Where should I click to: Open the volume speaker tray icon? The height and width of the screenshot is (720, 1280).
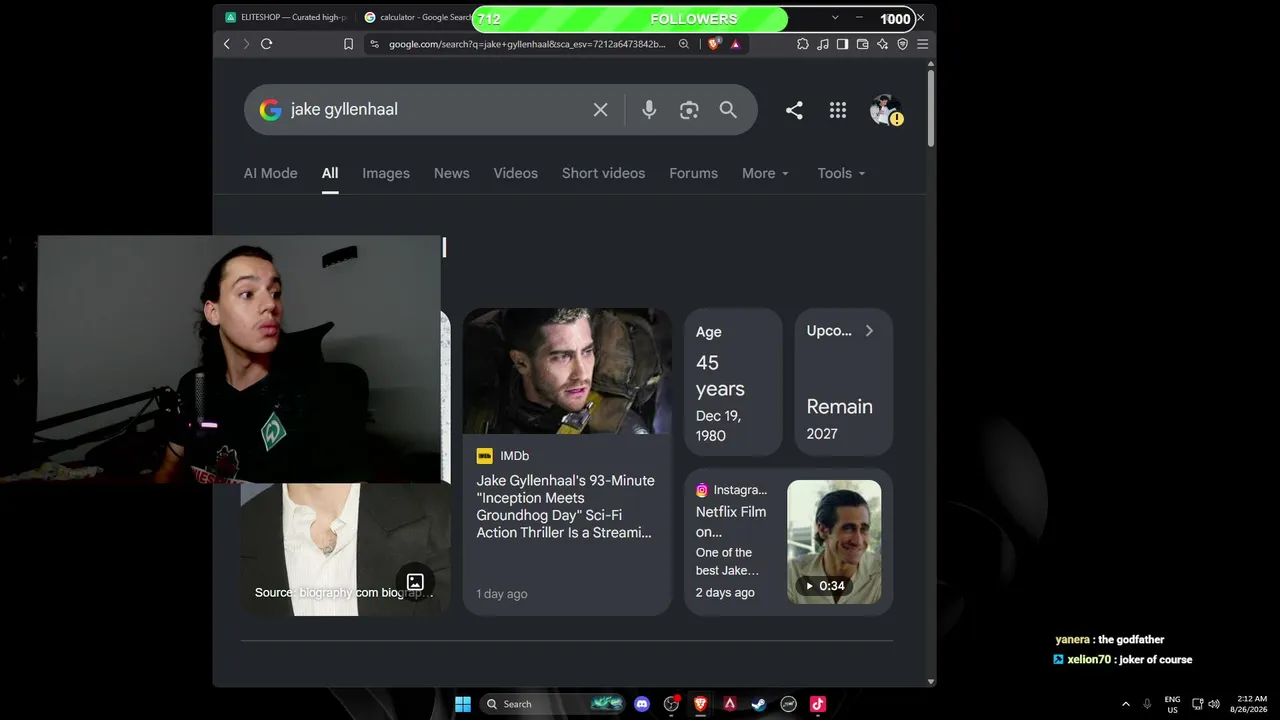pos(1214,704)
